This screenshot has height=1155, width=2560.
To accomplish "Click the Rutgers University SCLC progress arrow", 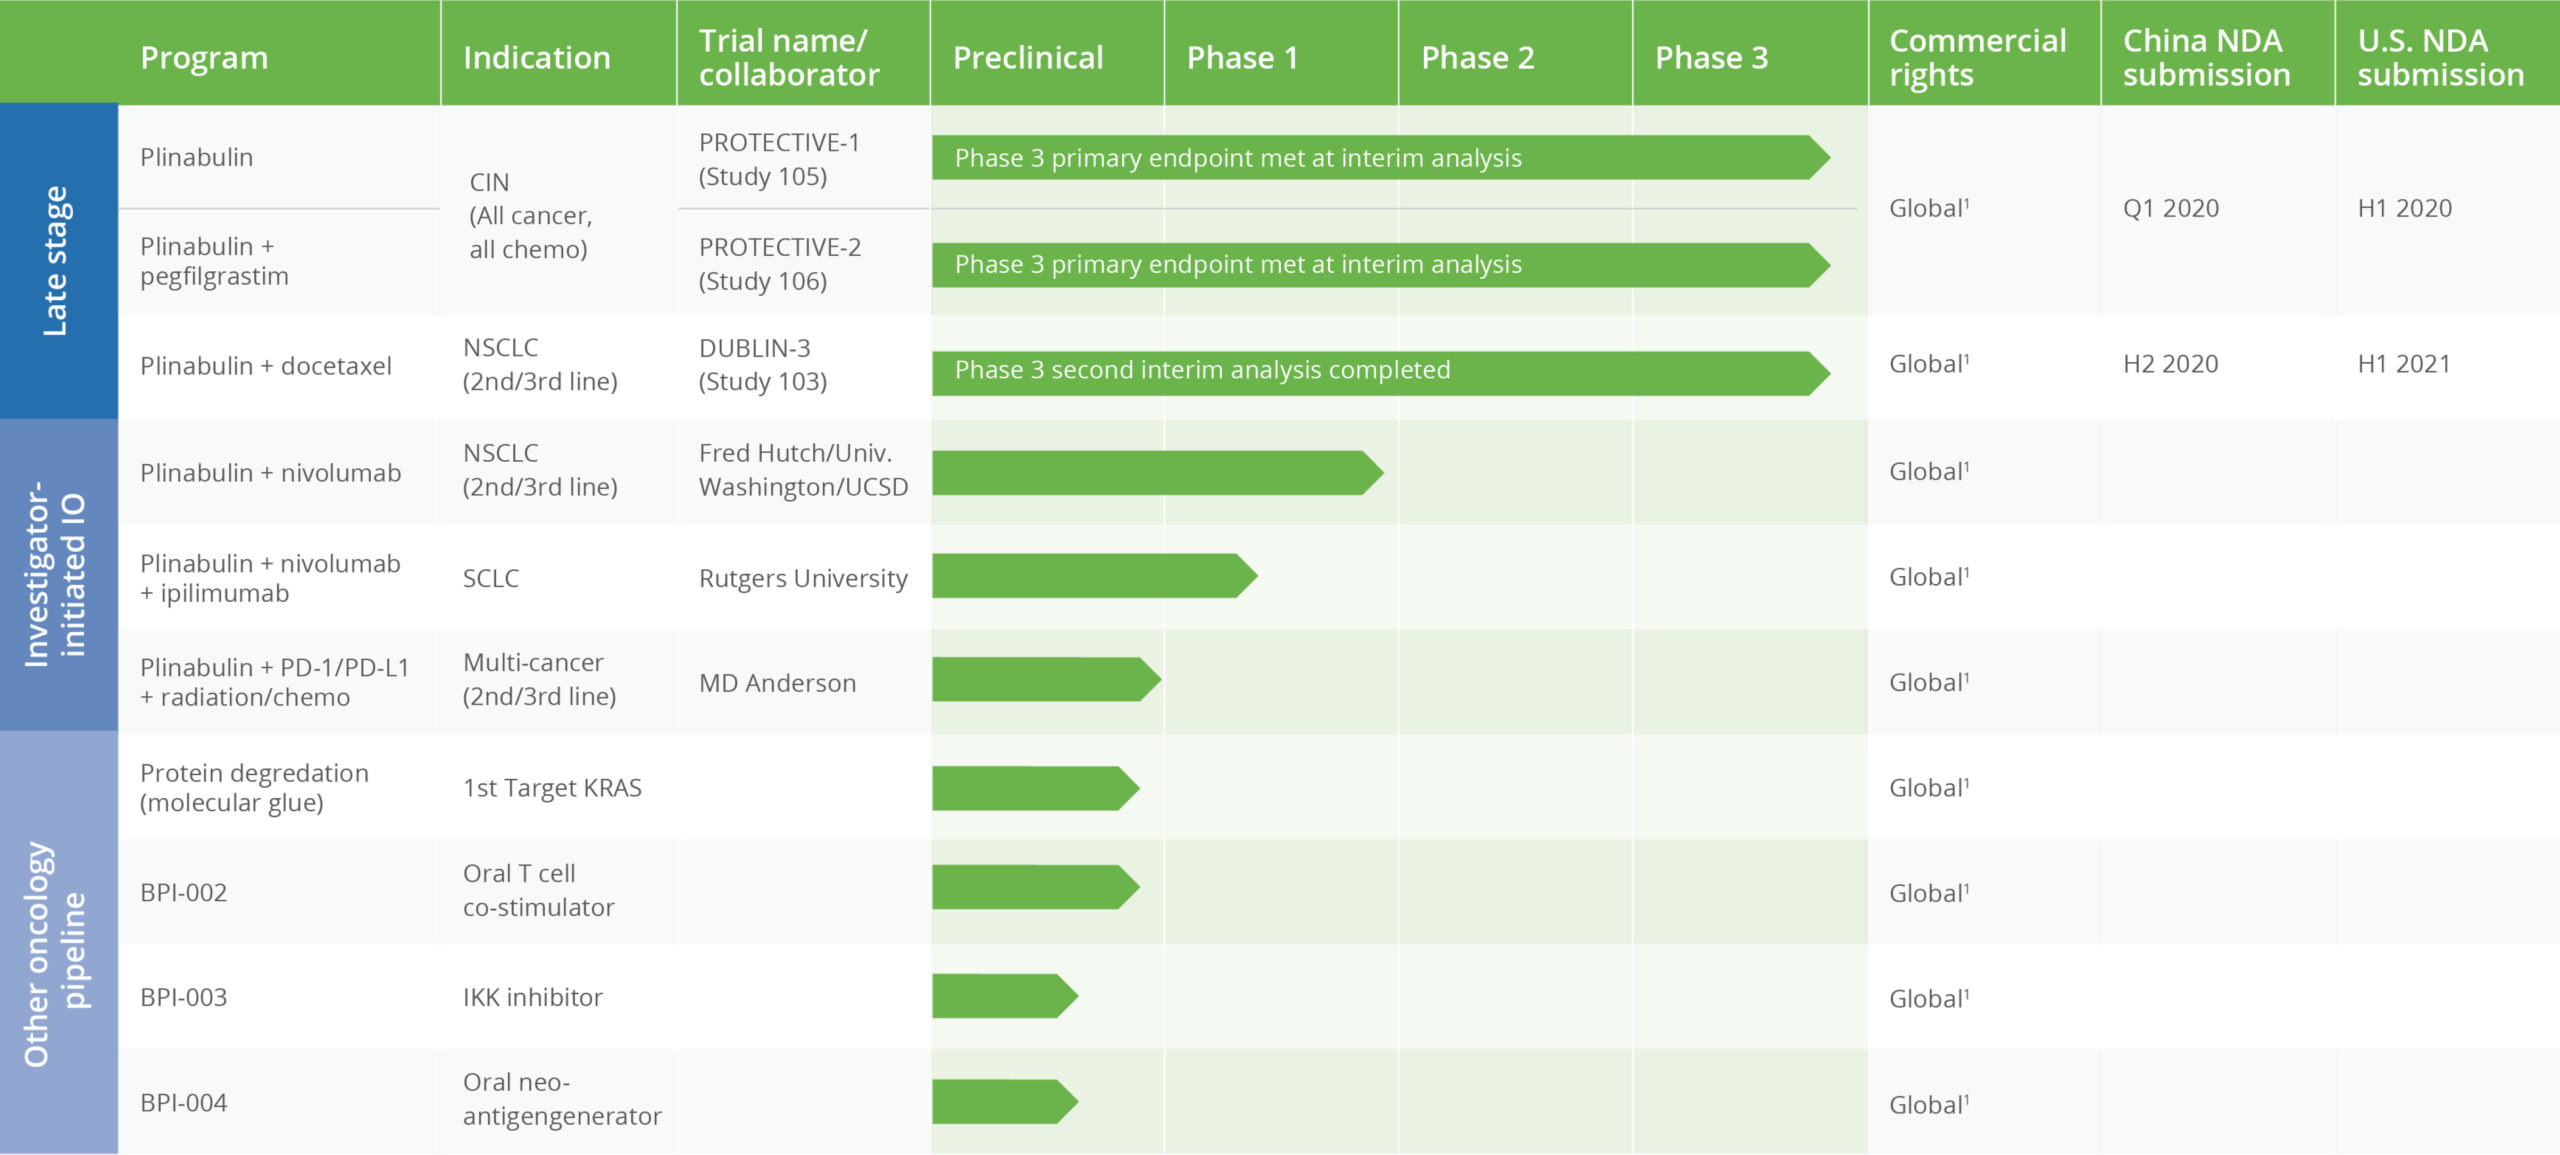I will pos(1092,576).
